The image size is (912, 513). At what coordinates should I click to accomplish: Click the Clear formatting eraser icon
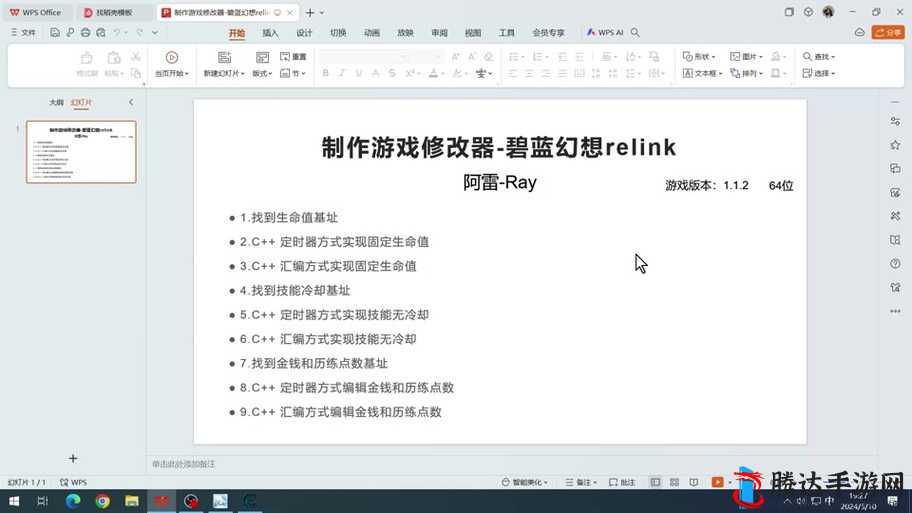489,56
